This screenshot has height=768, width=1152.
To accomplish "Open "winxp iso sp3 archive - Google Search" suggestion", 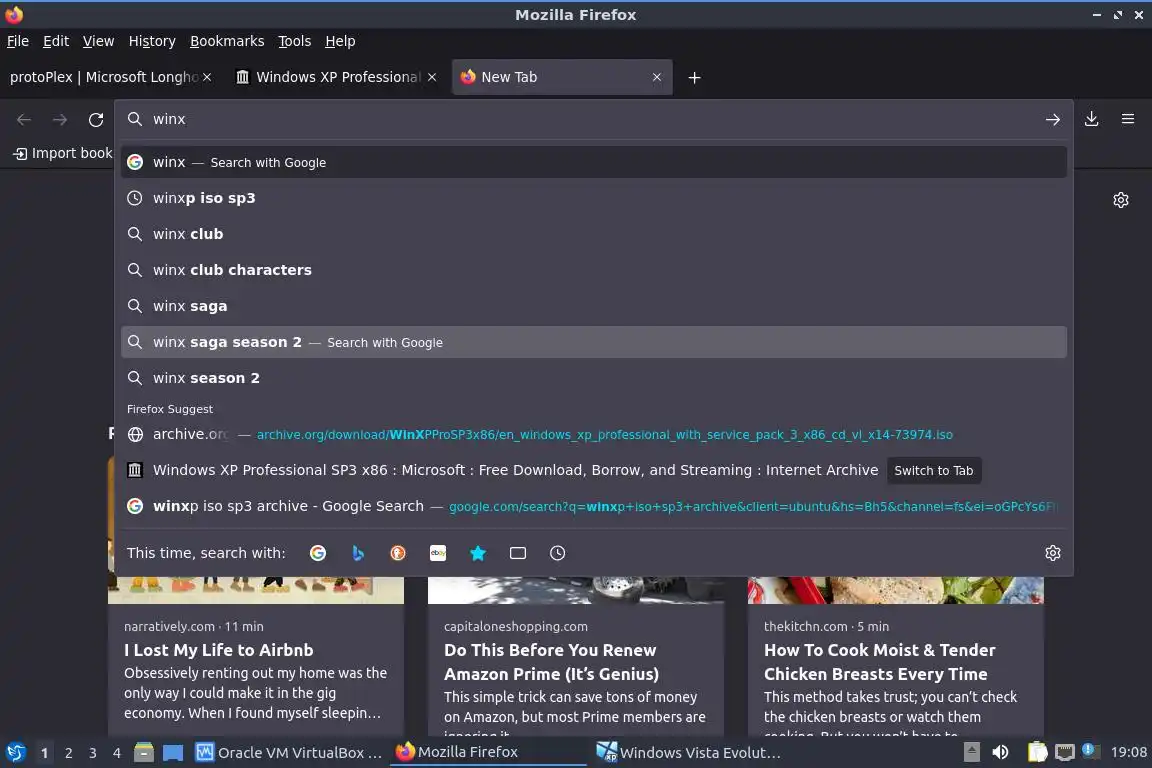I will point(594,506).
